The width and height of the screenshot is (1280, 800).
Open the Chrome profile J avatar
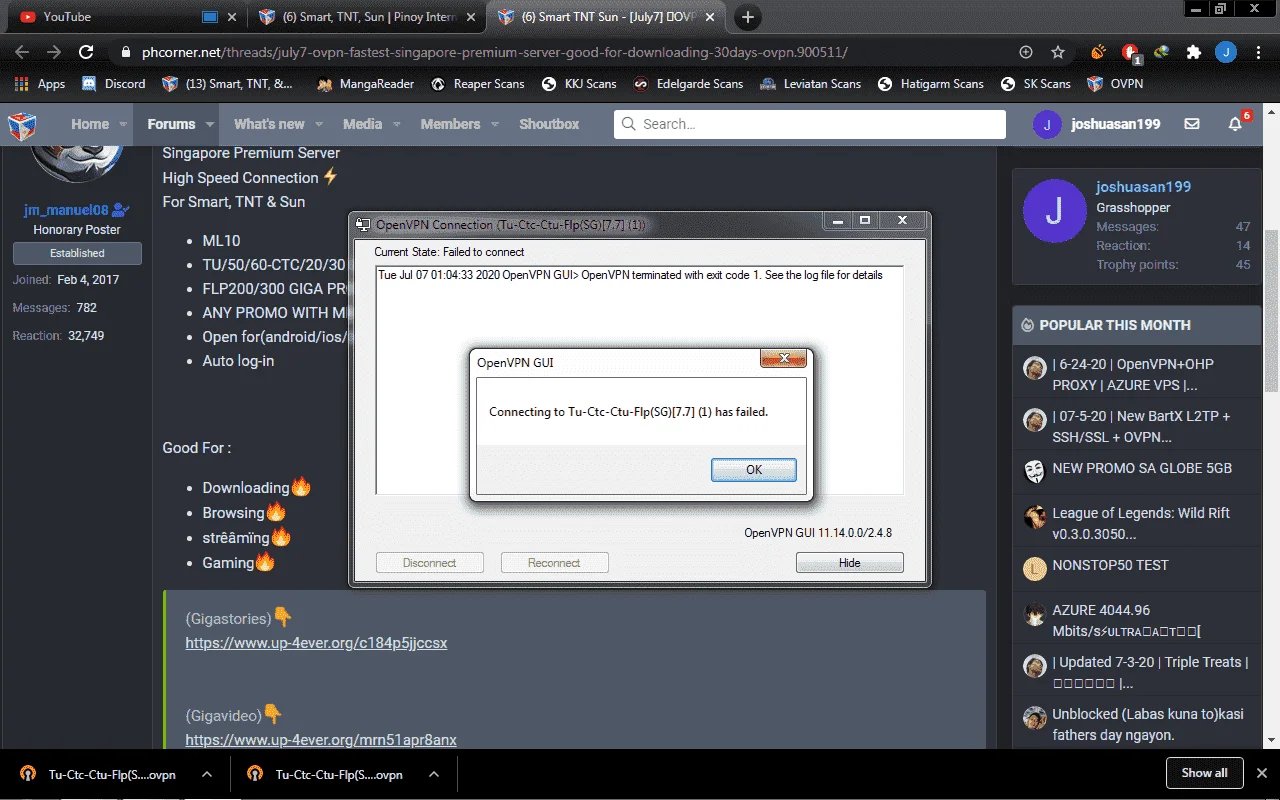[1226, 52]
